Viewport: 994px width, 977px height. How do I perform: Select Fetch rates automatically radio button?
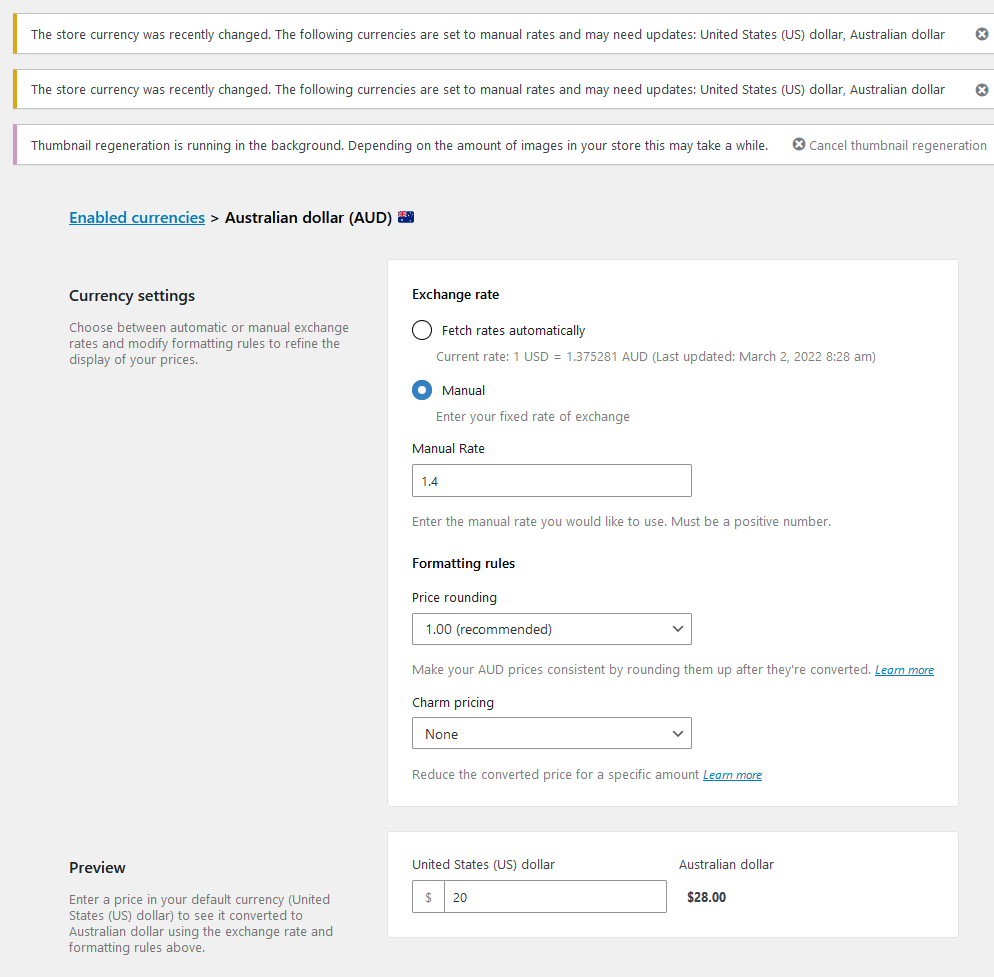tap(422, 330)
